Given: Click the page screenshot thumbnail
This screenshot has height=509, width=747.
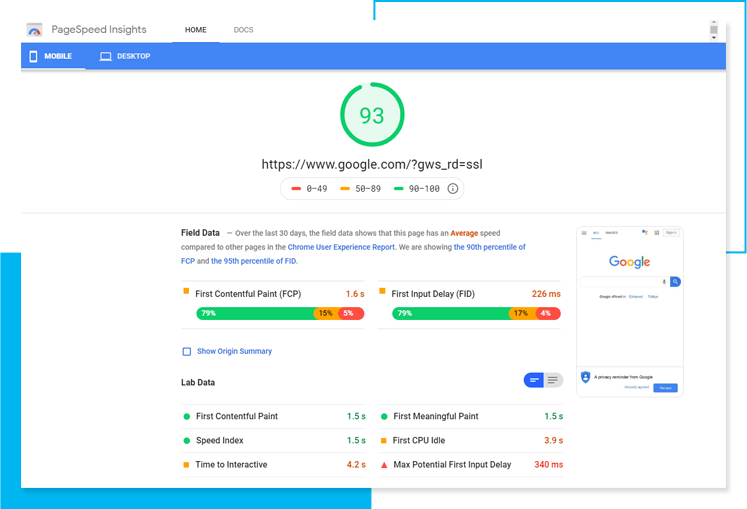Looking at the screenshot, I should point(630,312).
